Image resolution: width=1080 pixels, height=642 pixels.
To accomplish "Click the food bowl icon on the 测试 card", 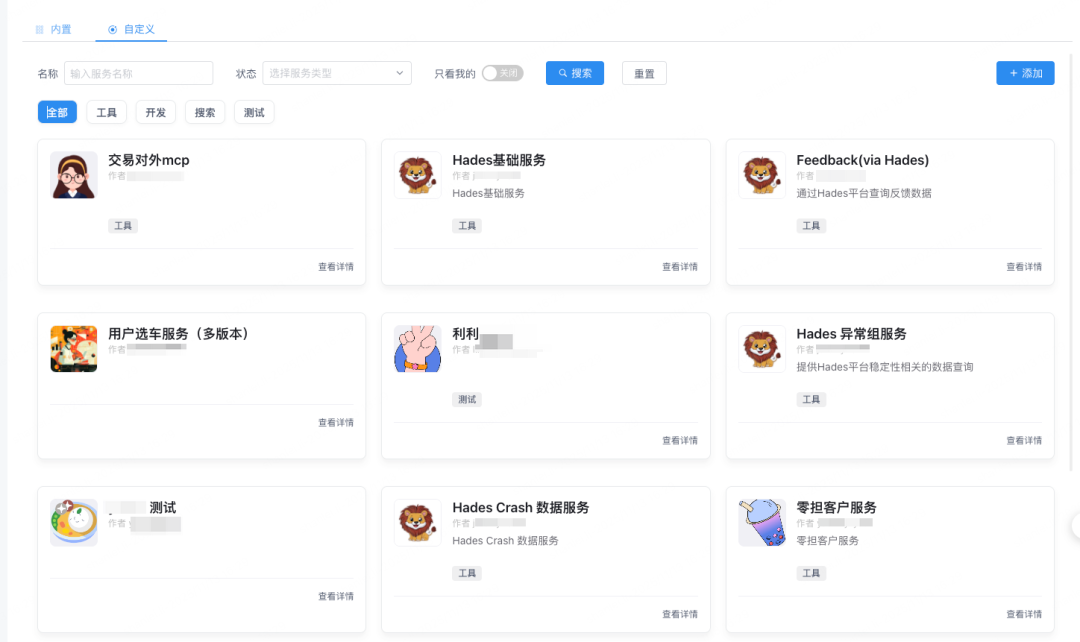I will pos(73,521).
